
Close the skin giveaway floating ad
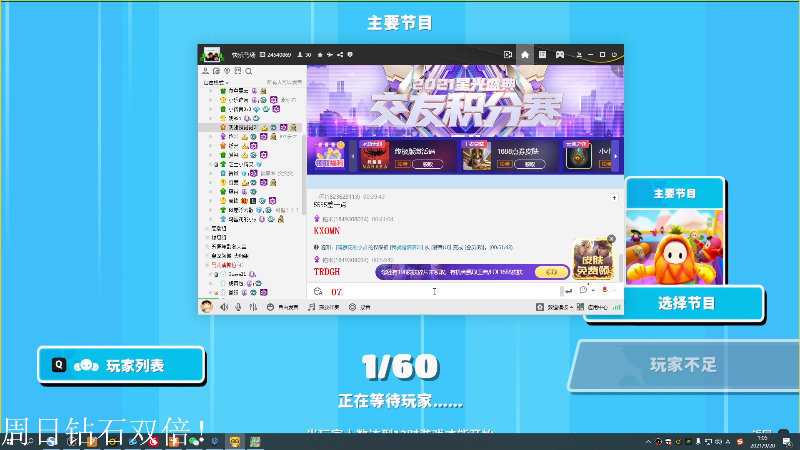(612, 239)
